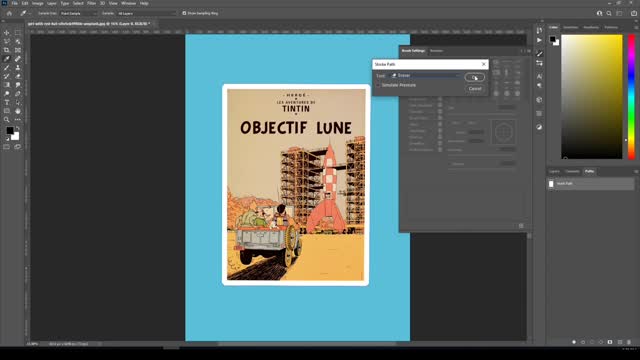Select the Move tool
This screenshot has width=640, height=360.
7,33
